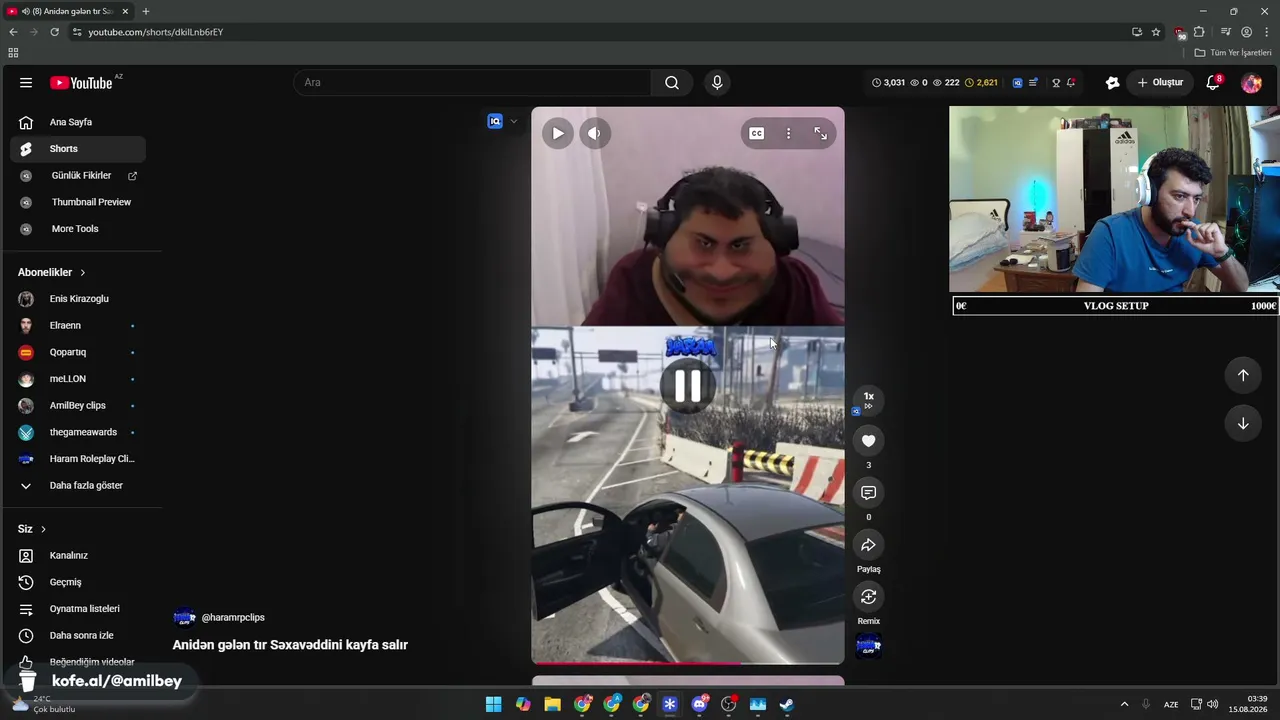Click the Oluştur create button
This screenshot has height=720, width=1280.
[1160, 83]
